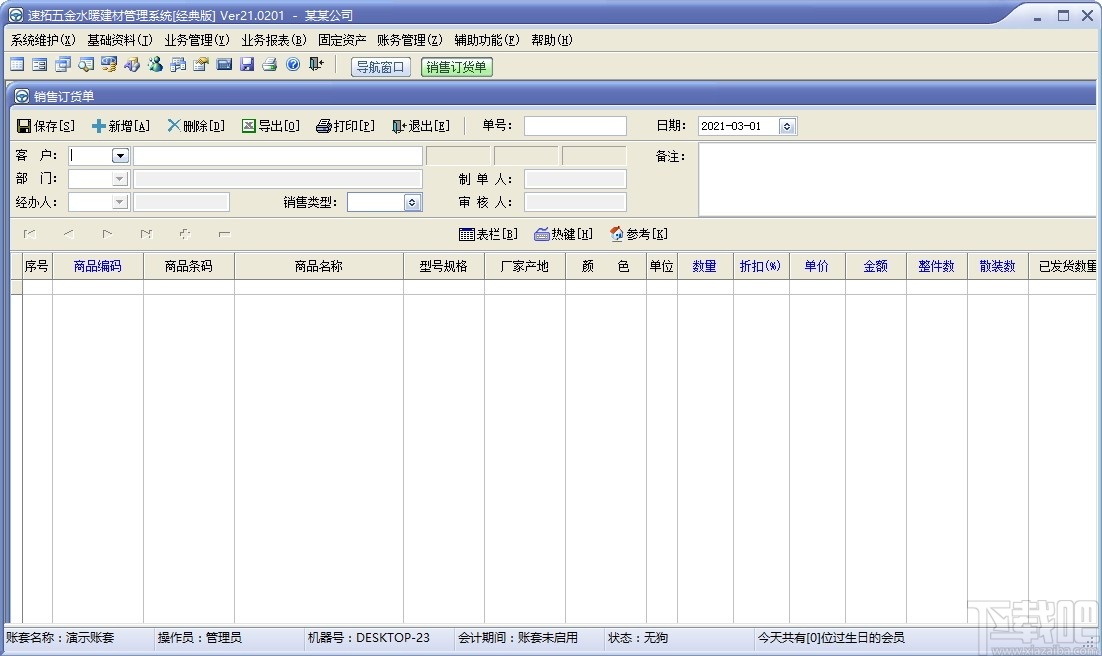Expand the 客户 customer dropdown arrow

point(120,156)
